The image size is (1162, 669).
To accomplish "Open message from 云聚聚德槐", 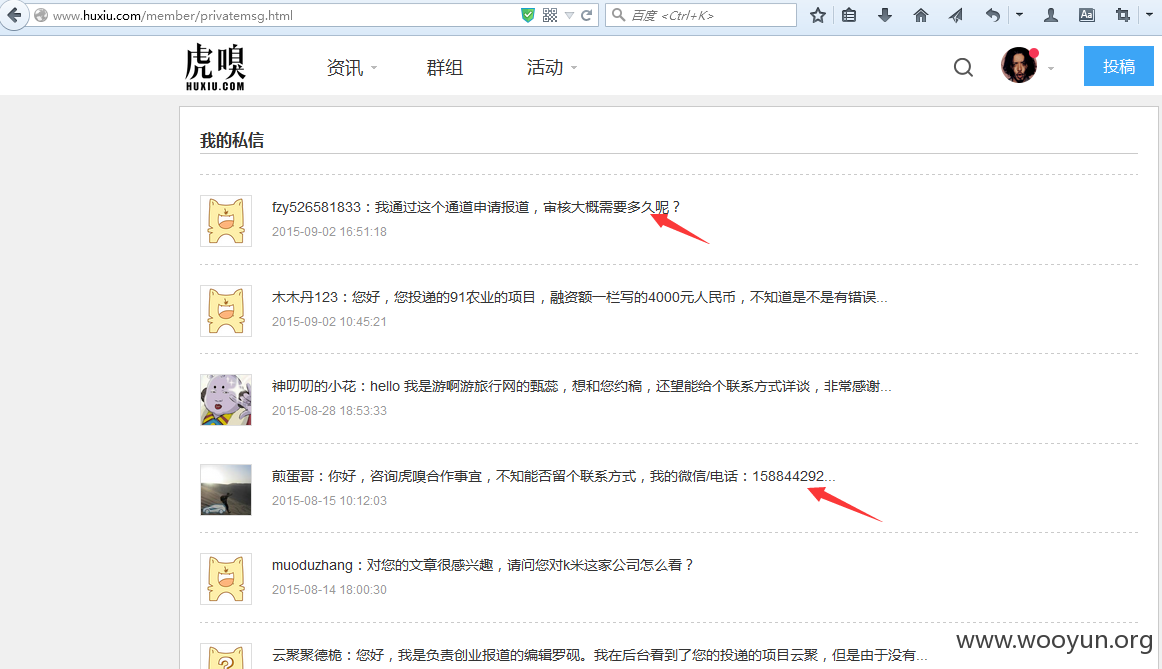I will coord(599,655).
